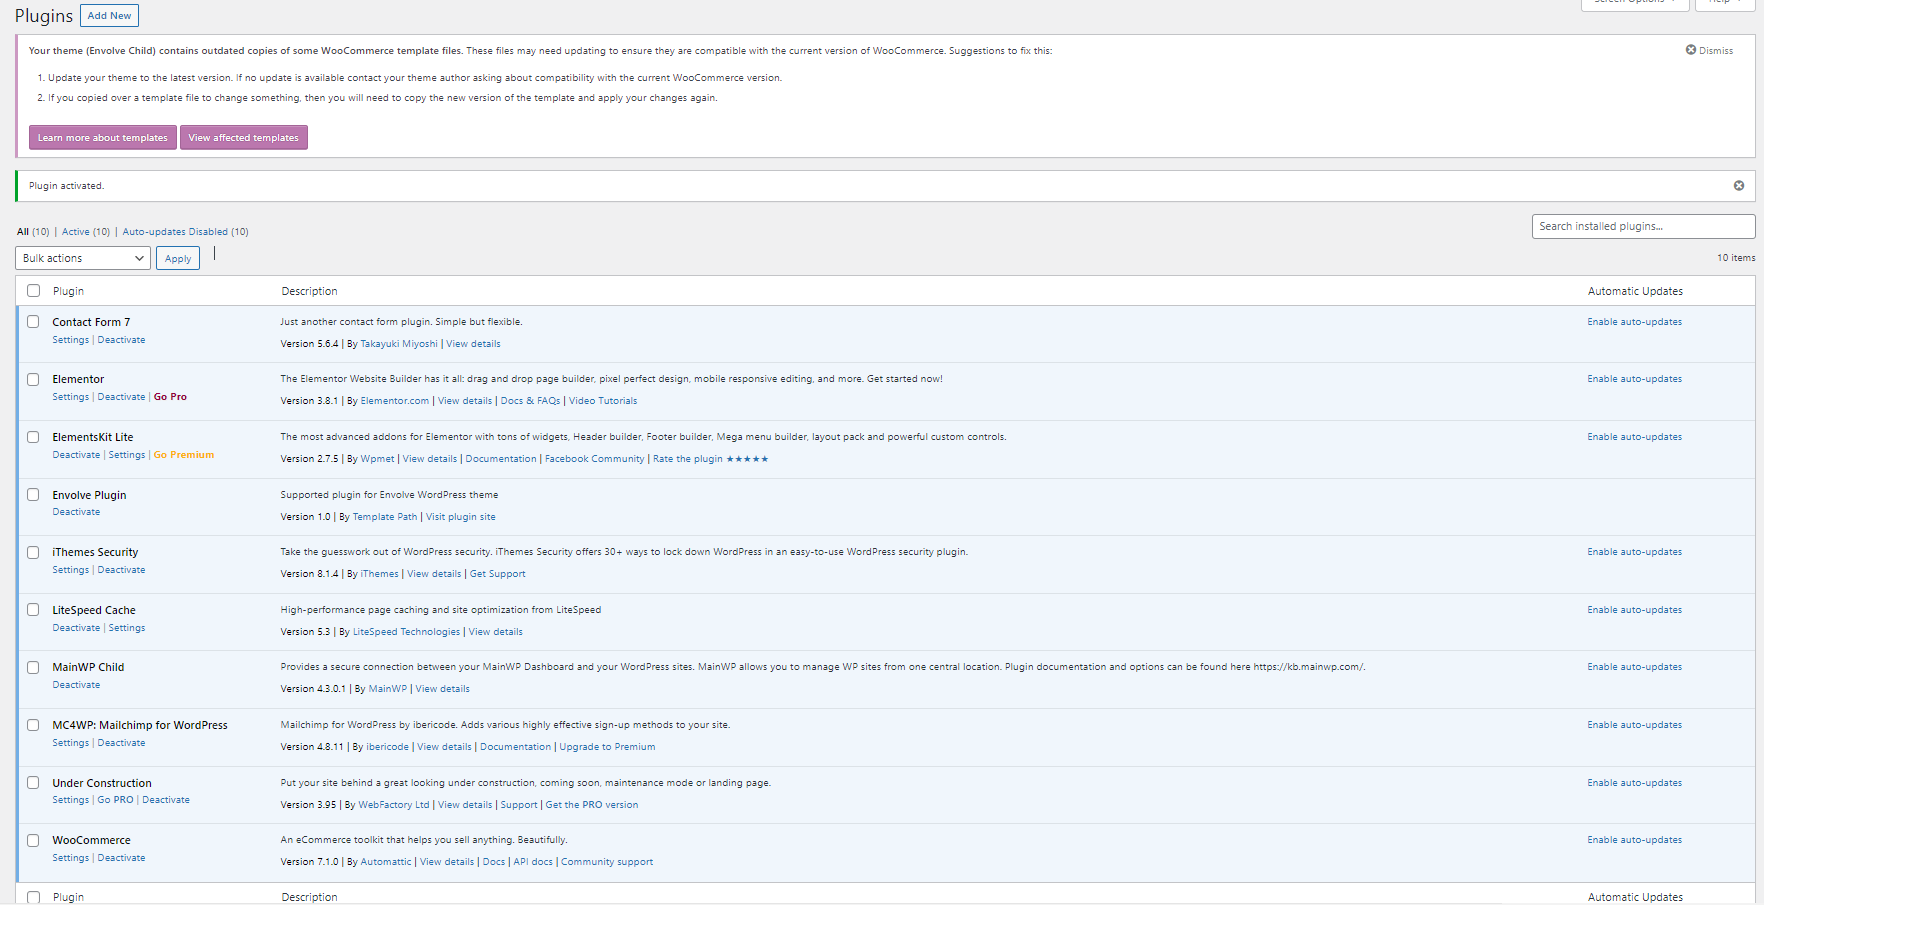
Task: Deactivate the MainWP Child plugin
Action: (76, 685)
